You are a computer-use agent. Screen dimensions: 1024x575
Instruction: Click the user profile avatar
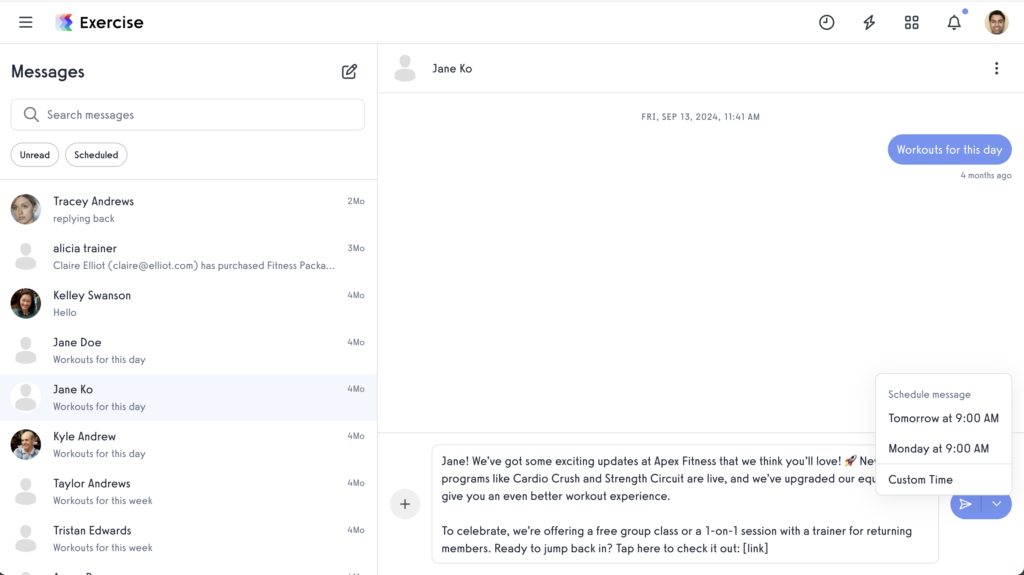(x=996, y=22)
